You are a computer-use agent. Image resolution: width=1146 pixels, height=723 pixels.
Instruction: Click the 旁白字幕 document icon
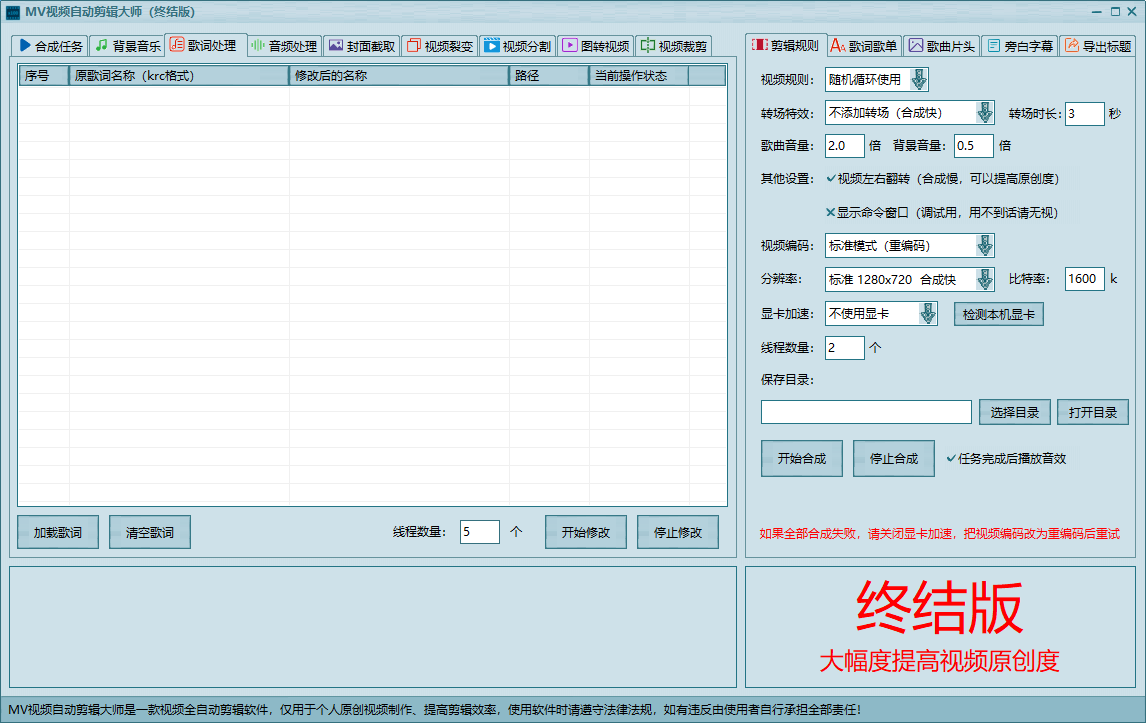994,45
